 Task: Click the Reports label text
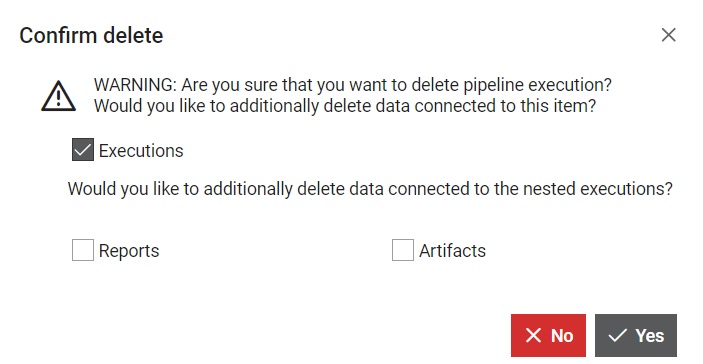point(129,251)
